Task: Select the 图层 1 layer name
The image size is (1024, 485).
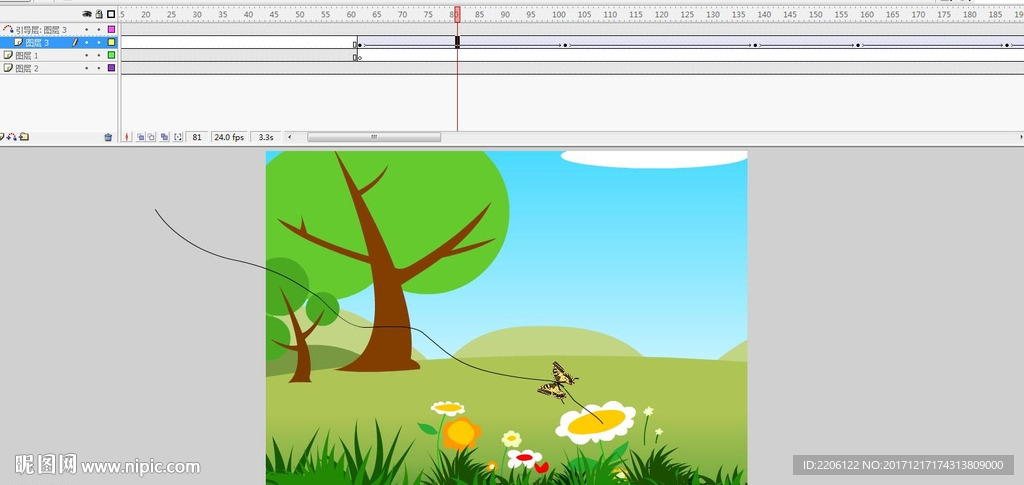Action: [x=27, y=55]
